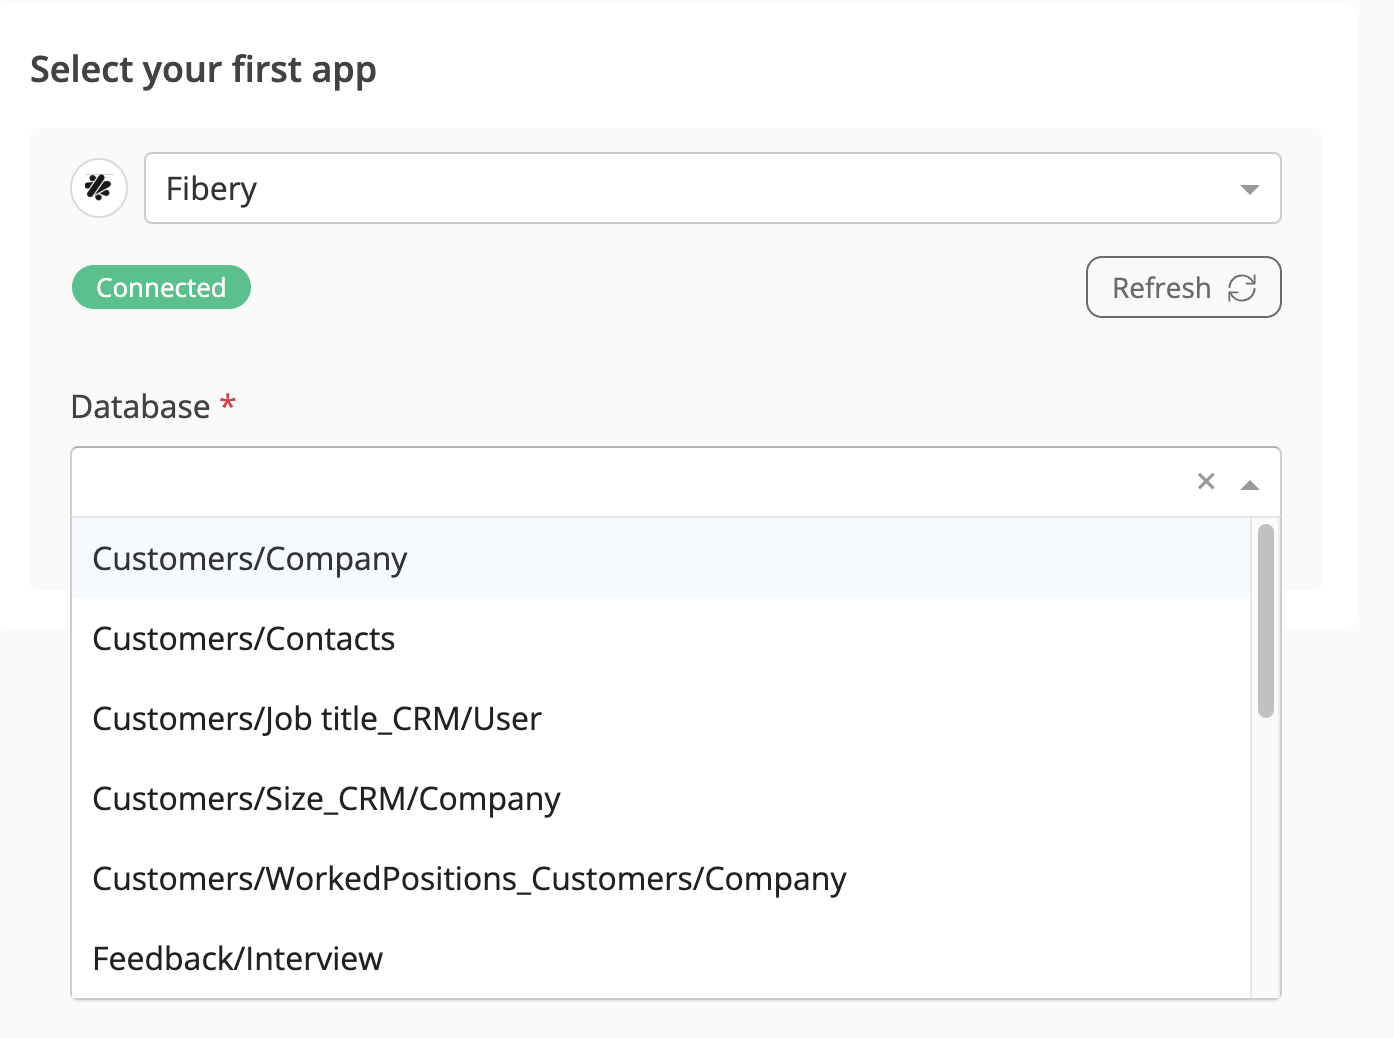Collapse the Database dropdown list arrow

[1249, 485]
